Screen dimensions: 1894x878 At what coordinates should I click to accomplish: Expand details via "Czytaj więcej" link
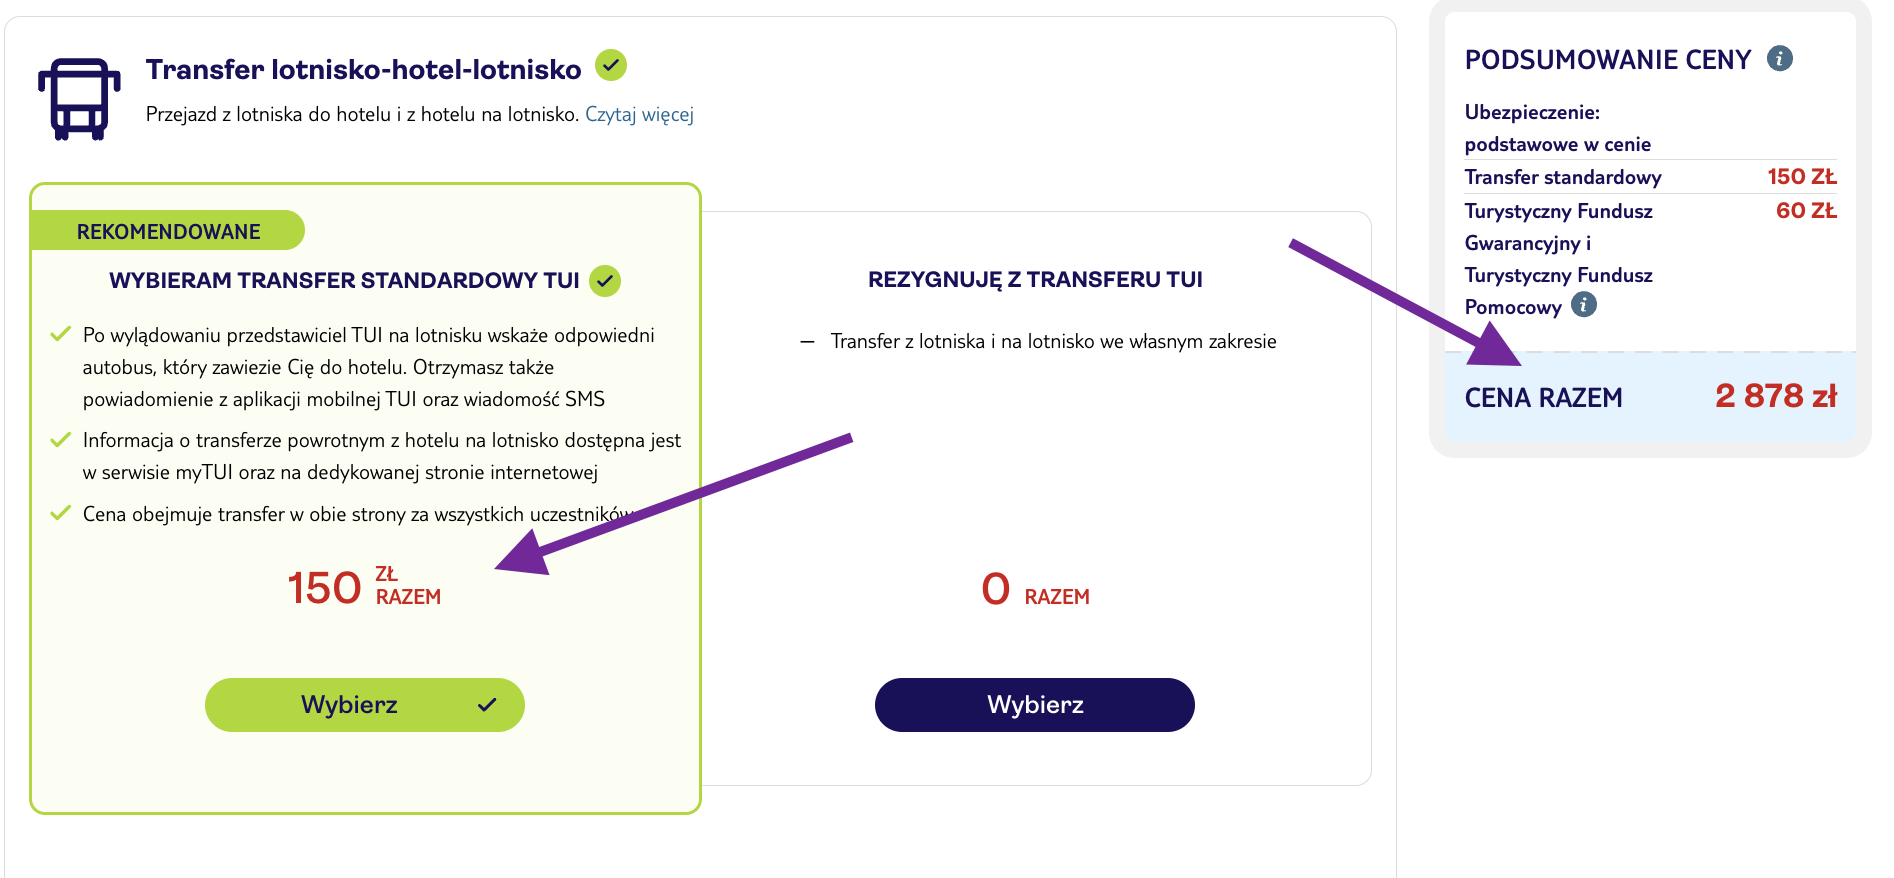coord(639,115)
